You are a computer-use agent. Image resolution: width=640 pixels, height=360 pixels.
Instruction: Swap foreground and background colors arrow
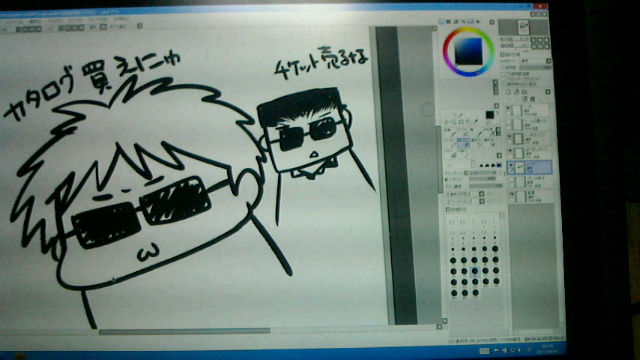(x=498, y=112)
